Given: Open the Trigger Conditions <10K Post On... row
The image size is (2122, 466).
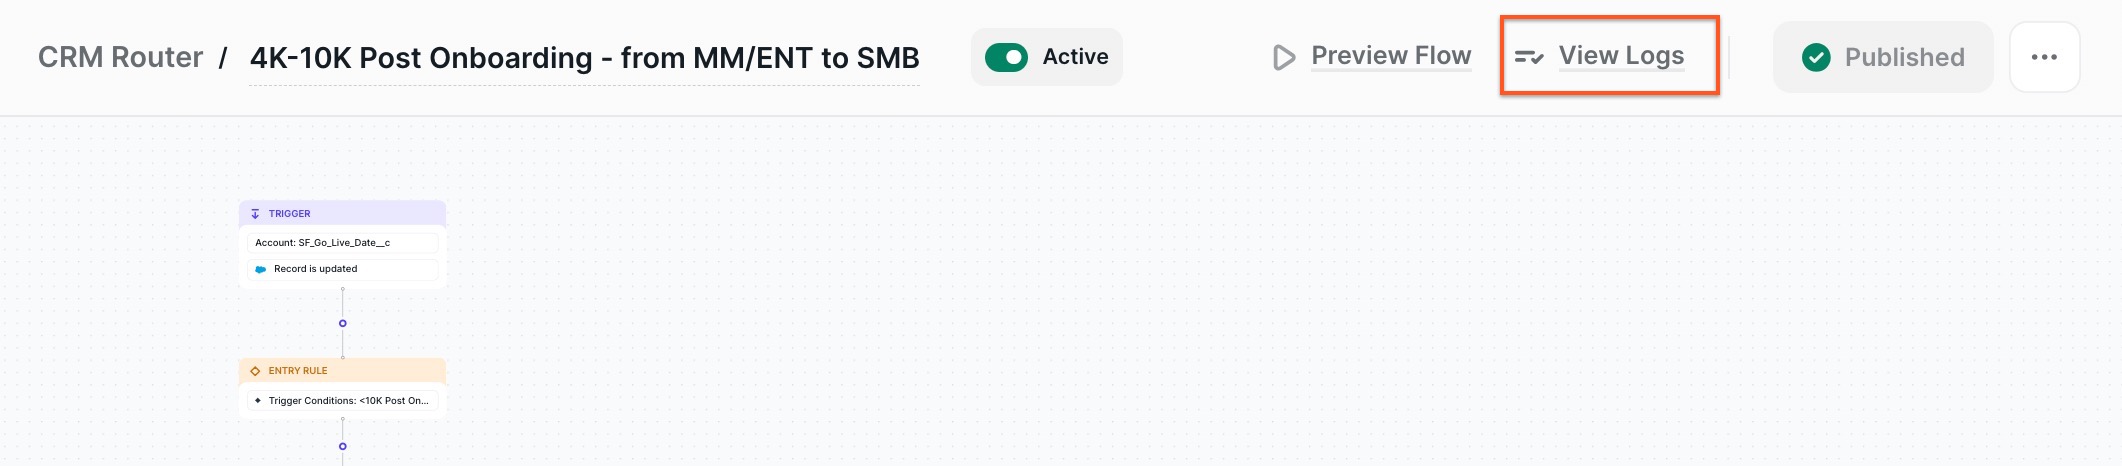Looking at the screenshot, I should [342, 401].
